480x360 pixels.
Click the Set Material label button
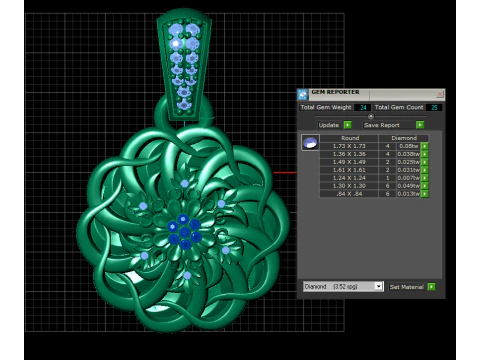(x=407, y=287)
